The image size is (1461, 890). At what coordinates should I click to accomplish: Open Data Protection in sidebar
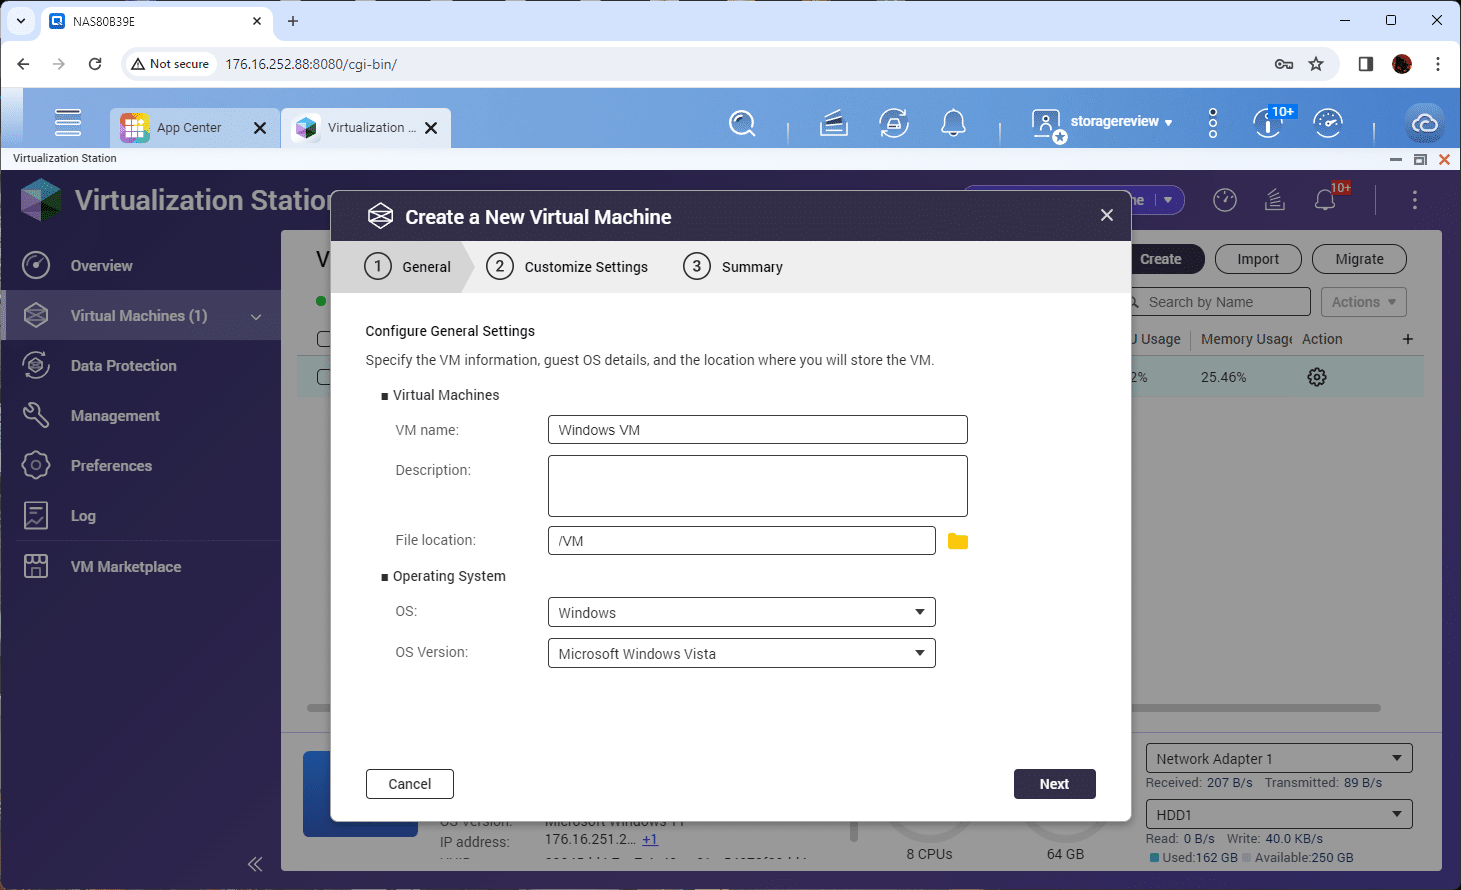140,365
